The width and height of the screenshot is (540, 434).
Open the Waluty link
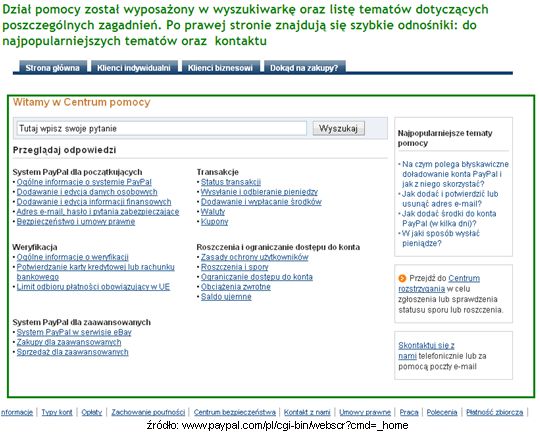[x=212, y=212]
